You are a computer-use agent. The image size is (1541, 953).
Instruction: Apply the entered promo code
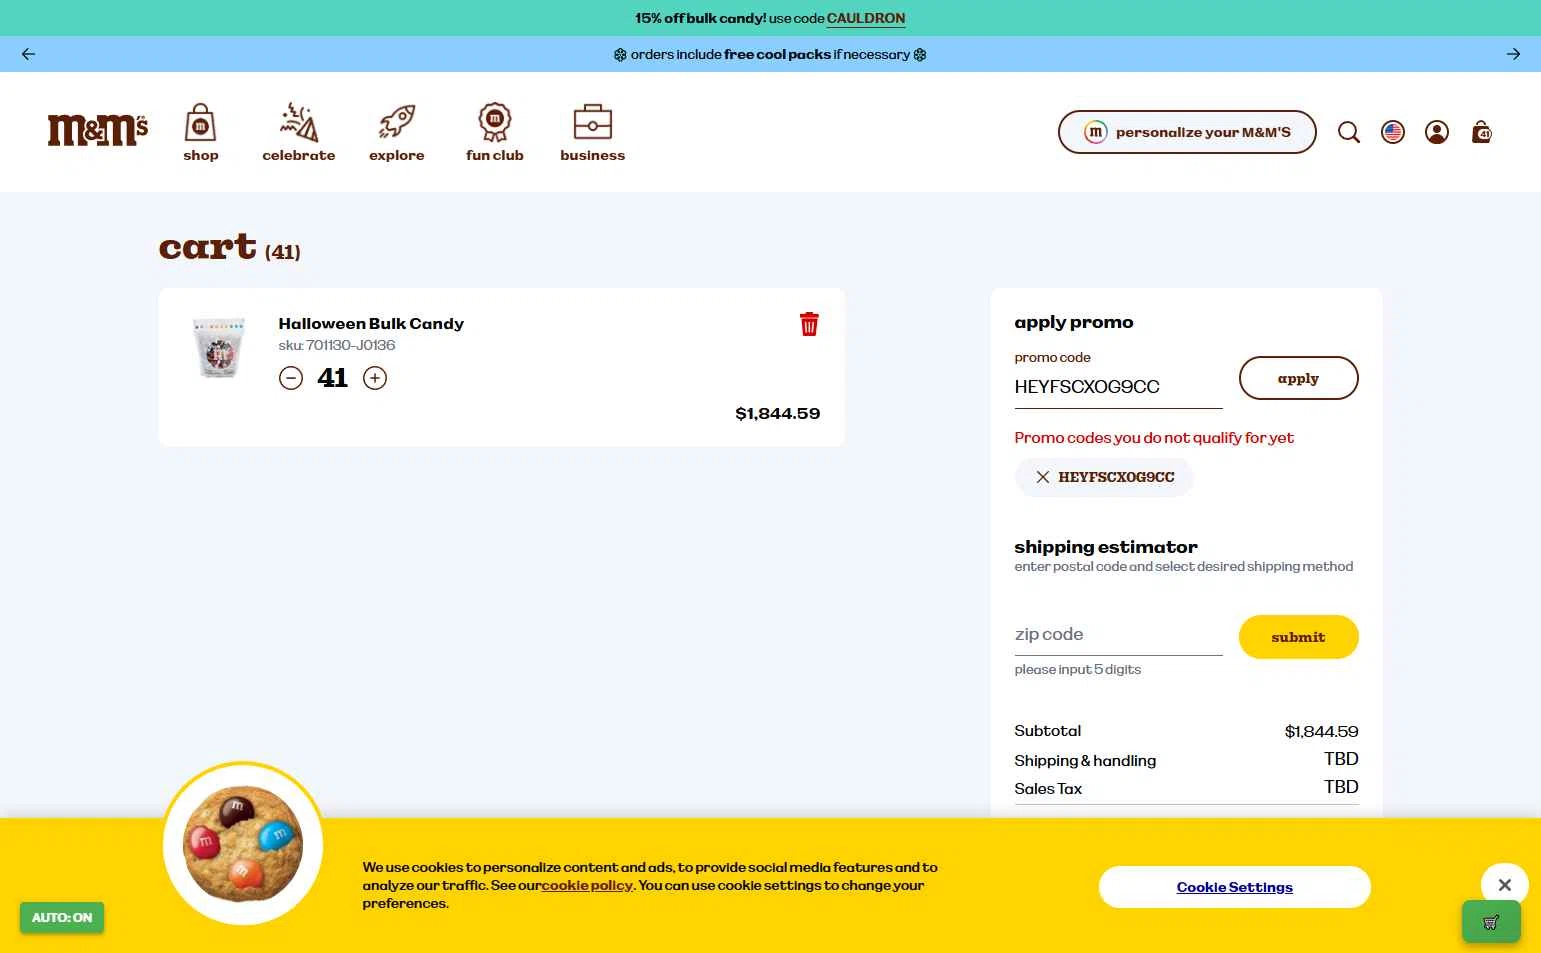pyautogui.click(x=1298, y=378)
